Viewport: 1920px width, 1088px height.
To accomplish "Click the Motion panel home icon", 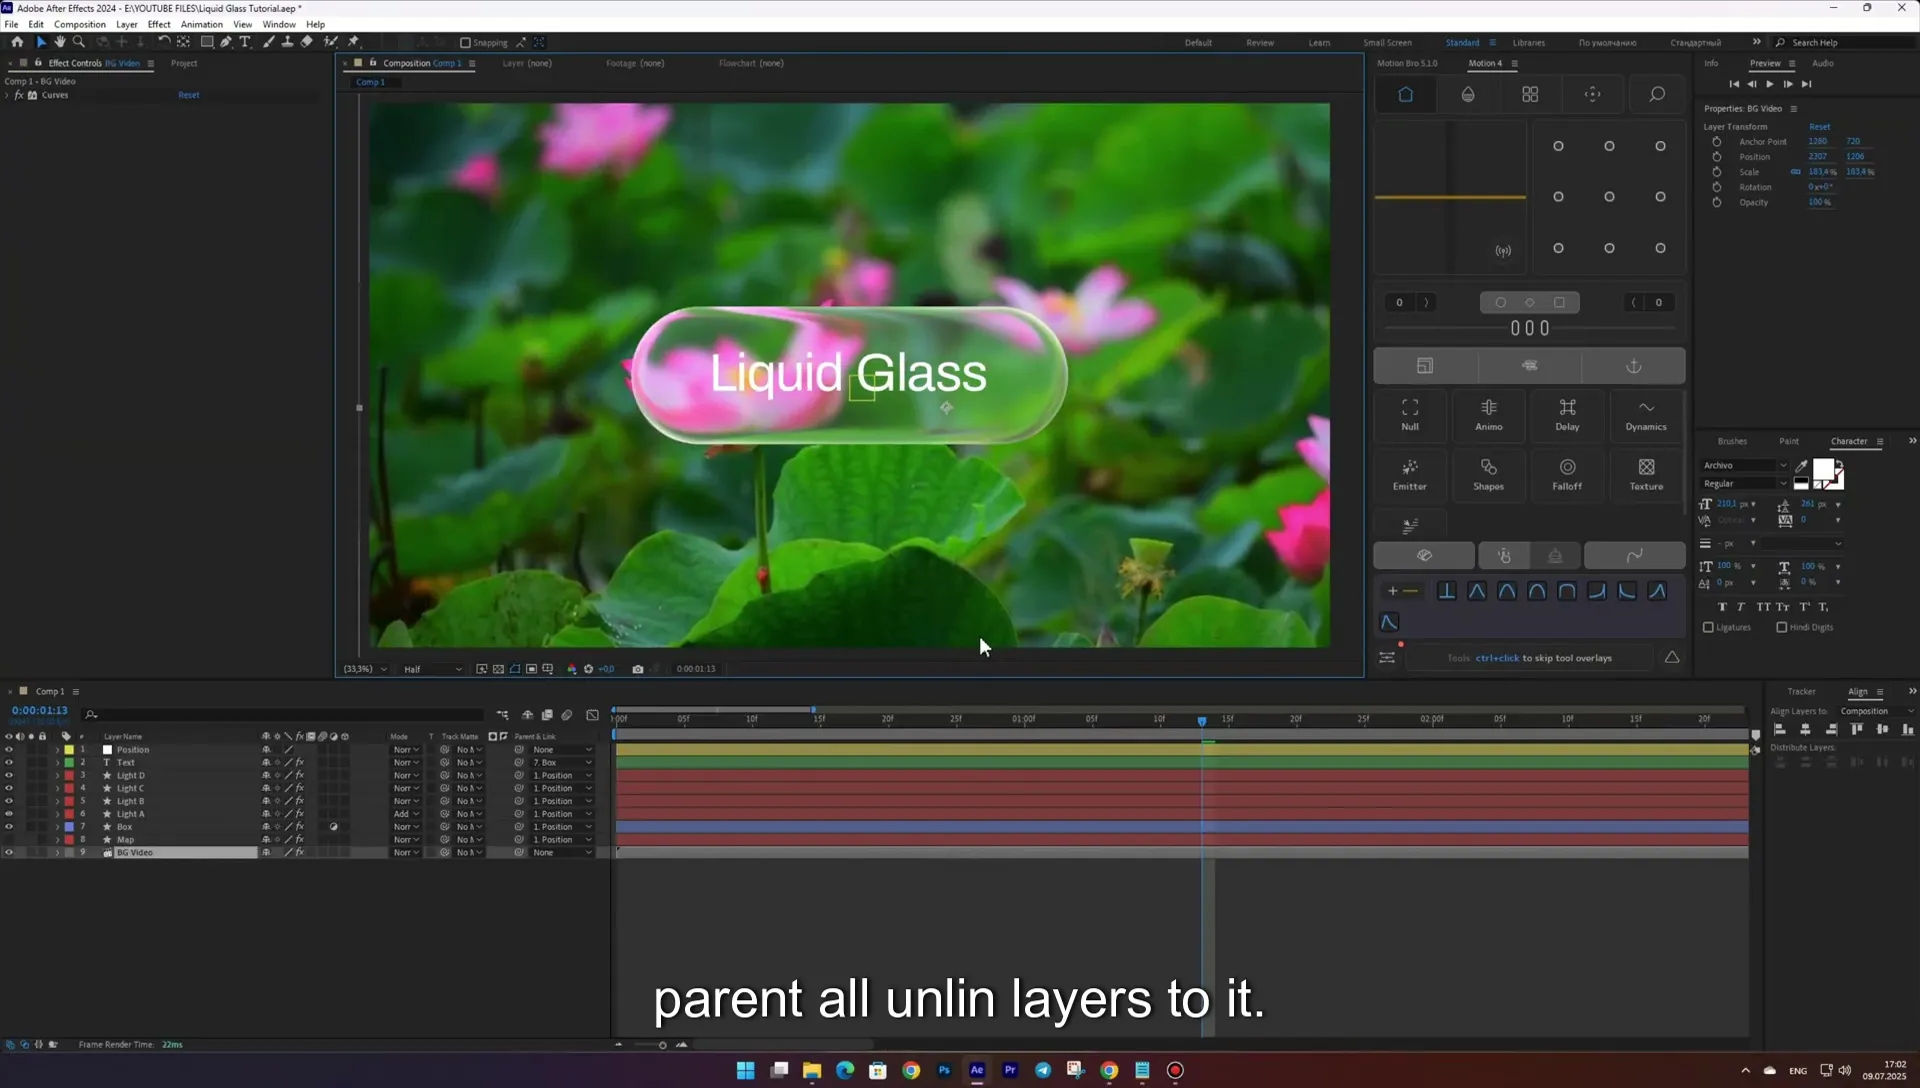I will (1405, 94).
